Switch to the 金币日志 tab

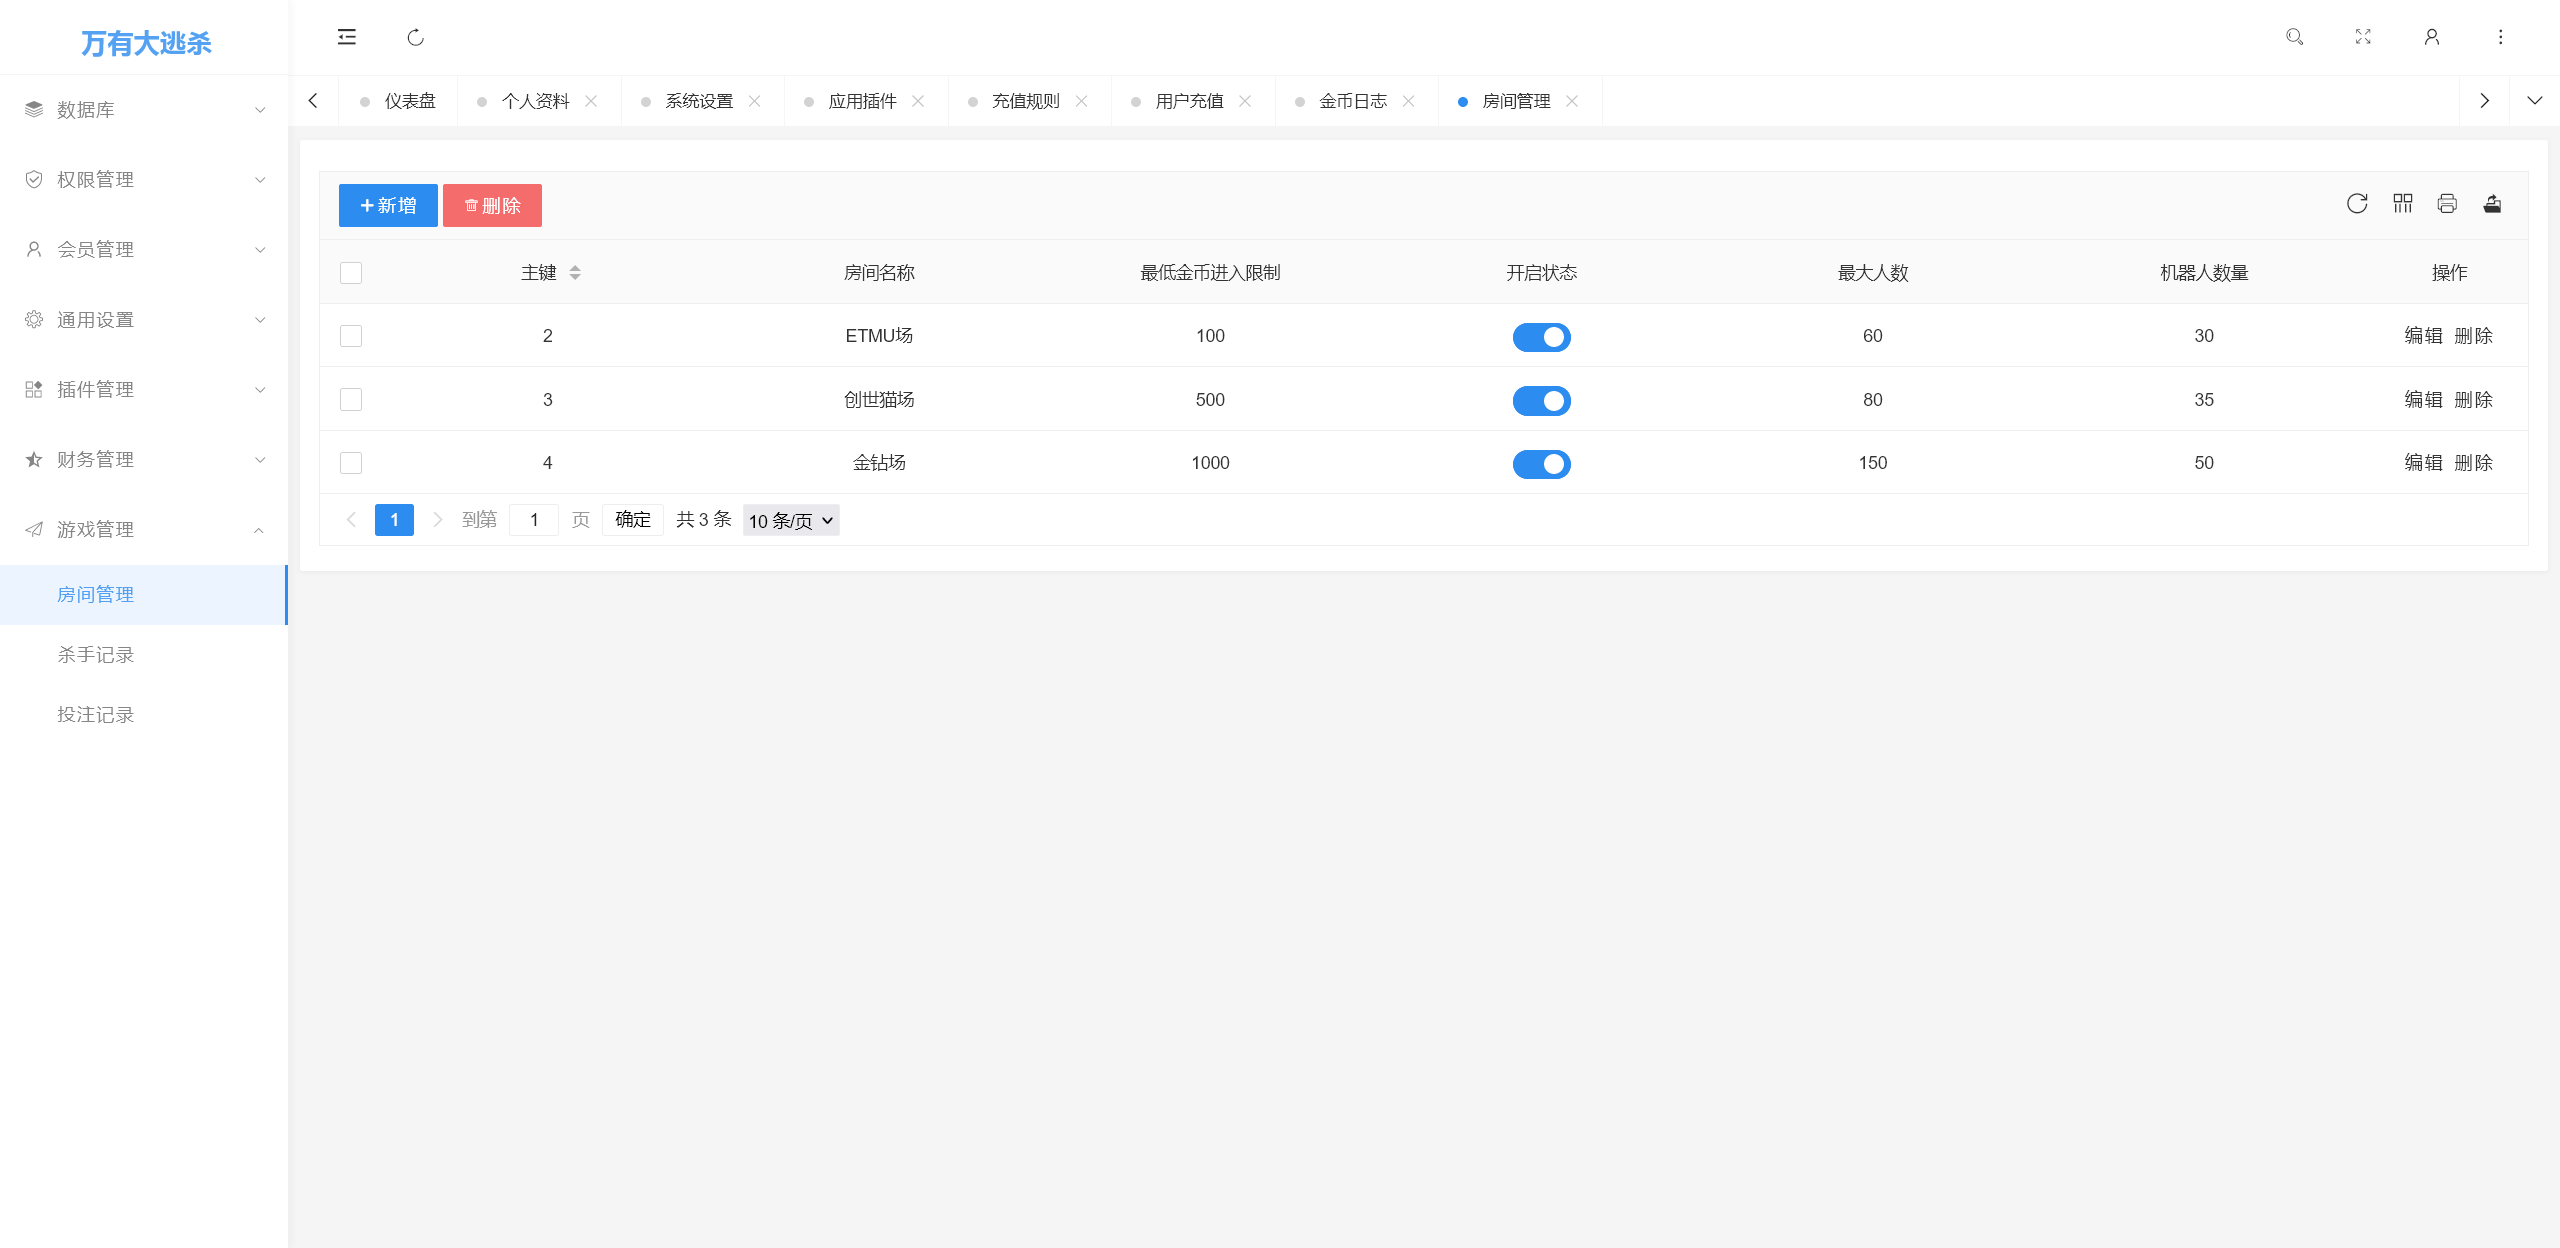coord(1355,100)
